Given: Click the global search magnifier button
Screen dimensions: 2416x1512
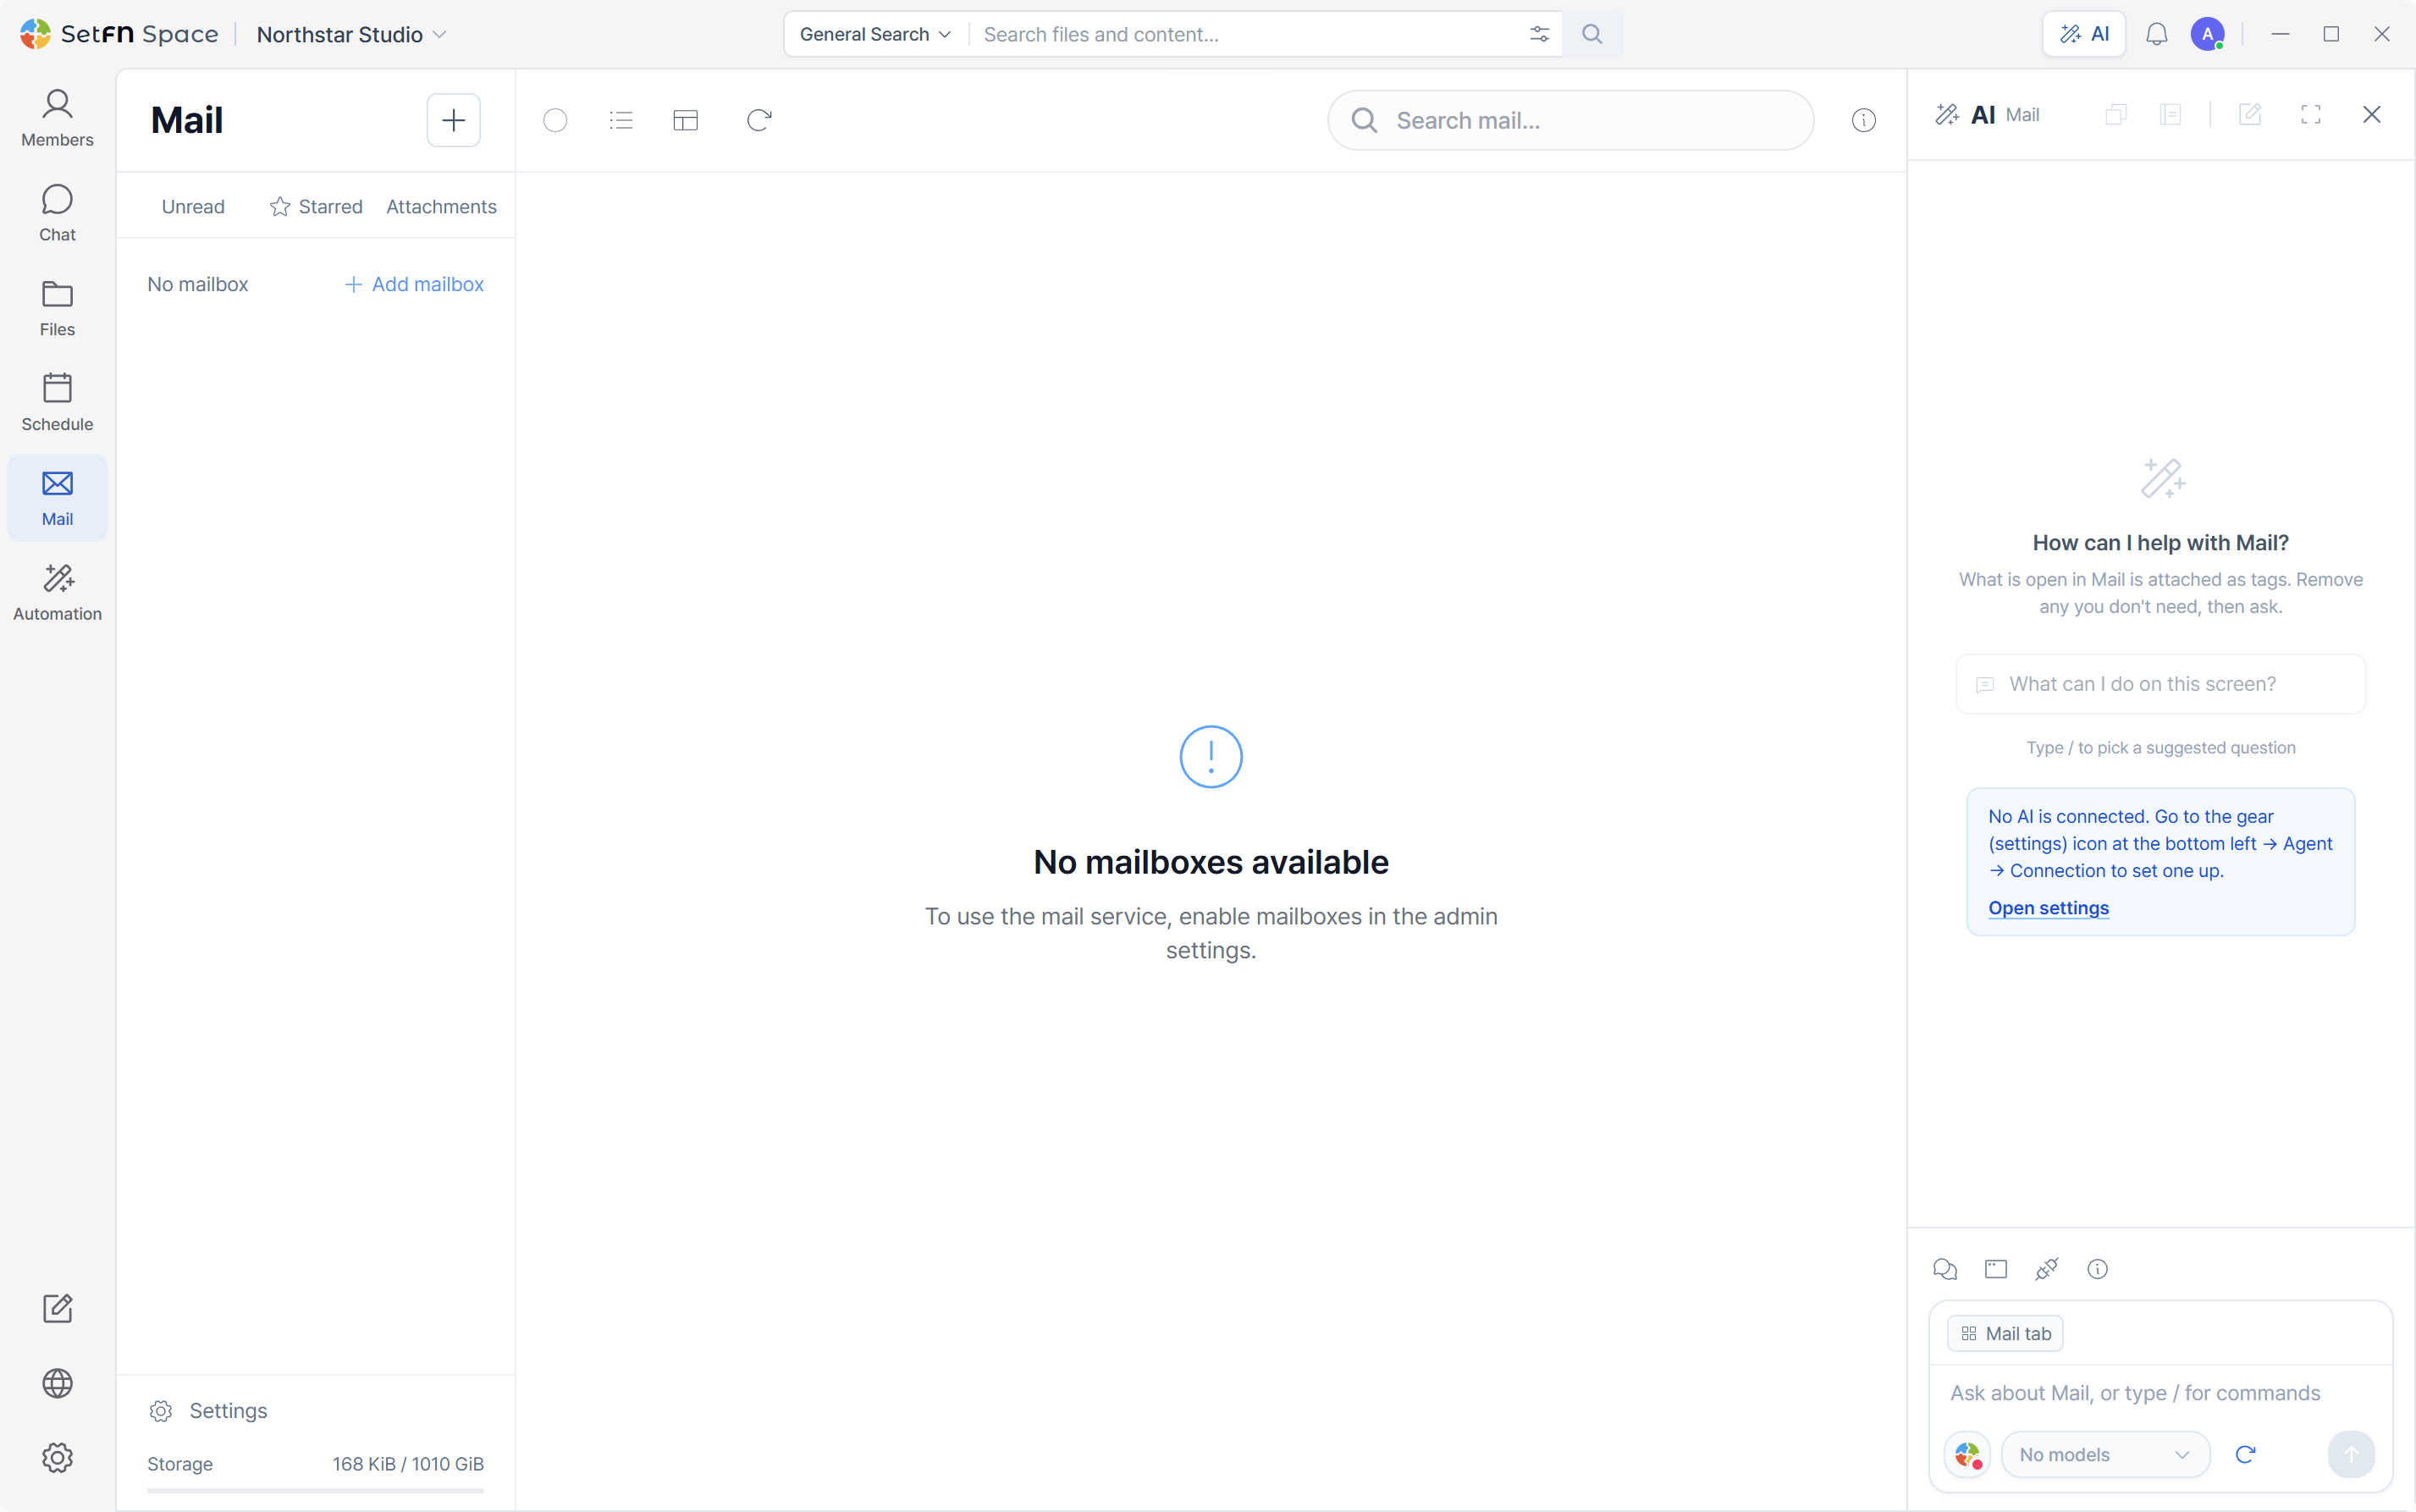Looking at the screenshot, I should tap(1592, 34).
